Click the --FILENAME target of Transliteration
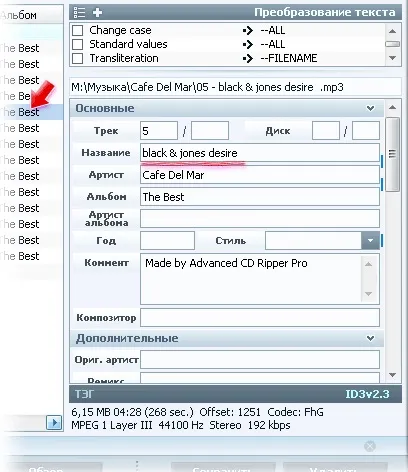Viewport: 408px width, 472px height. tap(289, 58)
